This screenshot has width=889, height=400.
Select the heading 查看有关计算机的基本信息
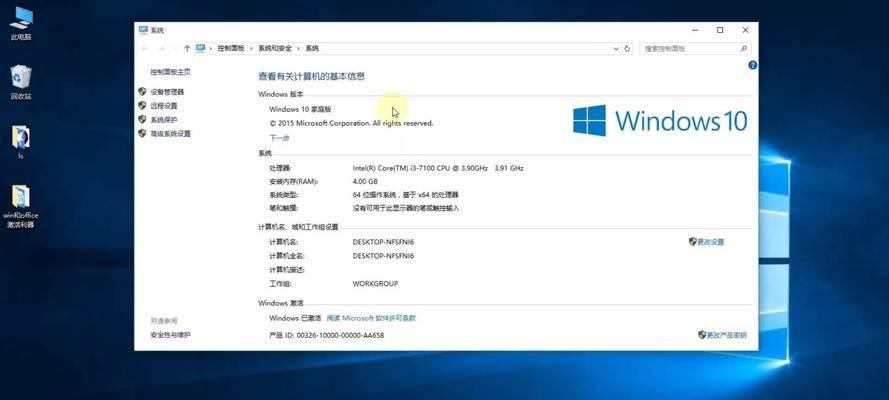tap(312, 76)
